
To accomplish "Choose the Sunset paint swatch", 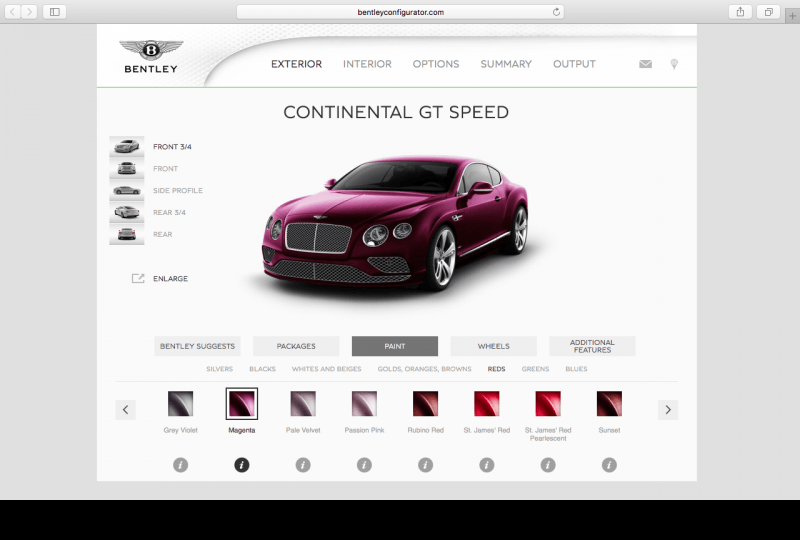I will (x=609, y=404).
